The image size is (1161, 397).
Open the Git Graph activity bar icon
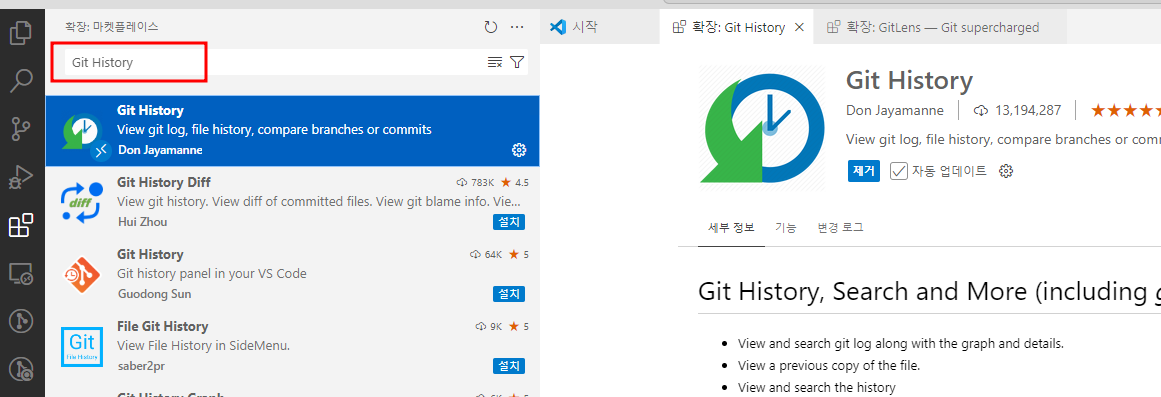point(21,321)
